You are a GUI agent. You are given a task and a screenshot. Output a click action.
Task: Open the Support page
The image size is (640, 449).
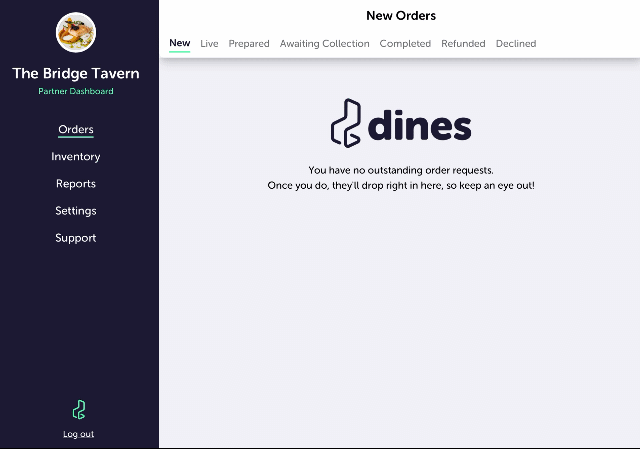click(x=76, y=238)
